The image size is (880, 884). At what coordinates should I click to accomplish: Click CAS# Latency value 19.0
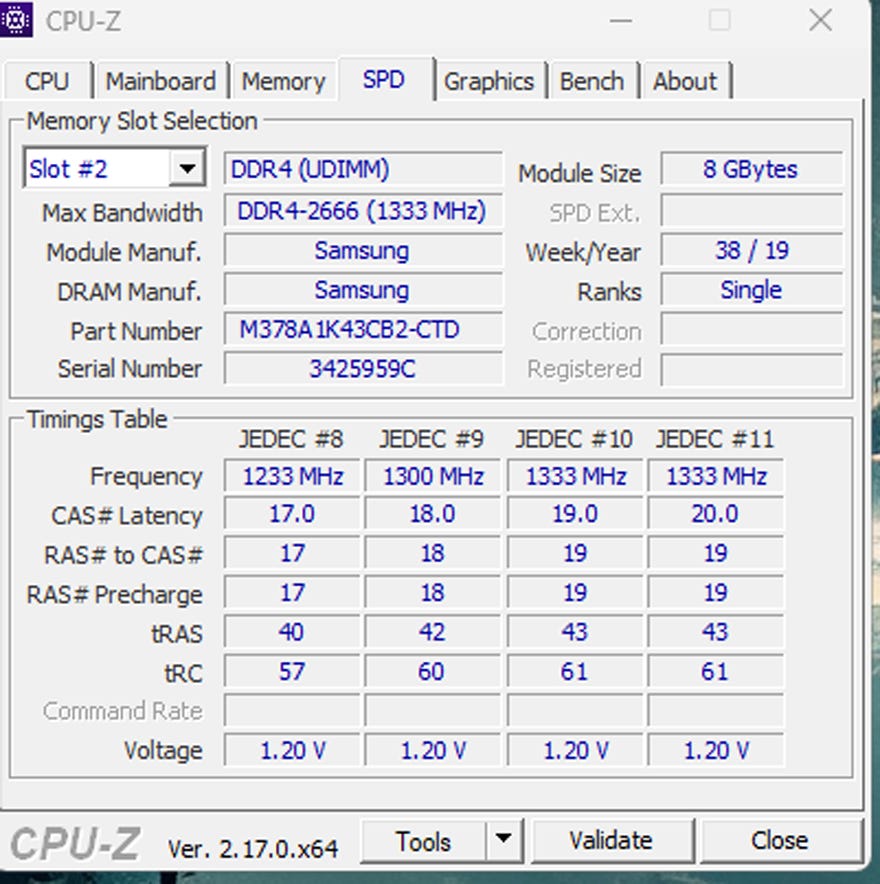point(575,514)
